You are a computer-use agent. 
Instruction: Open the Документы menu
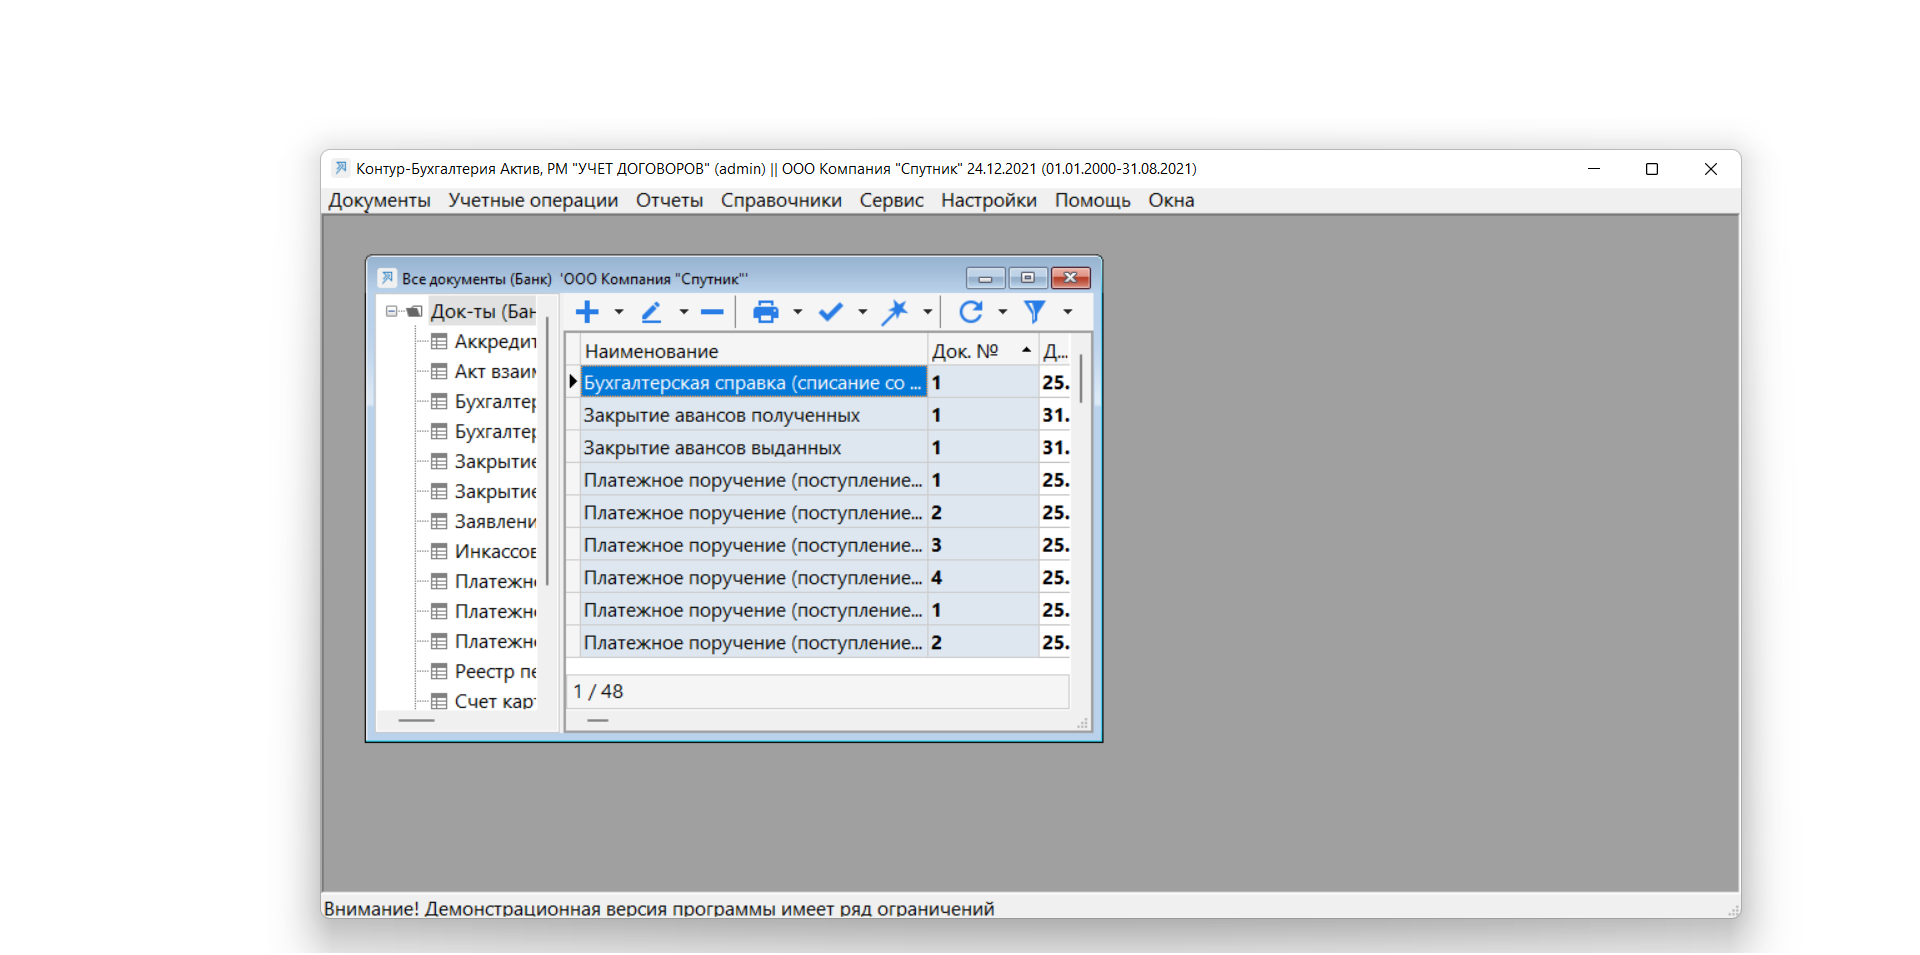(379, 200)
